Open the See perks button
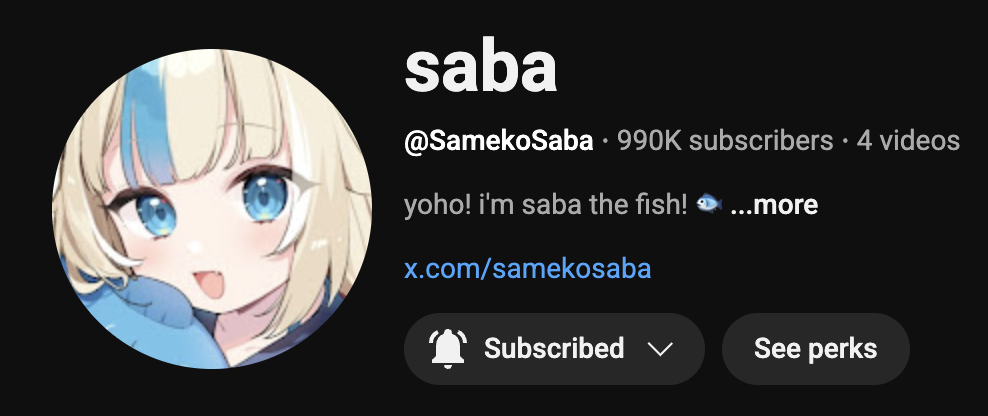 (x=815, y=349)
